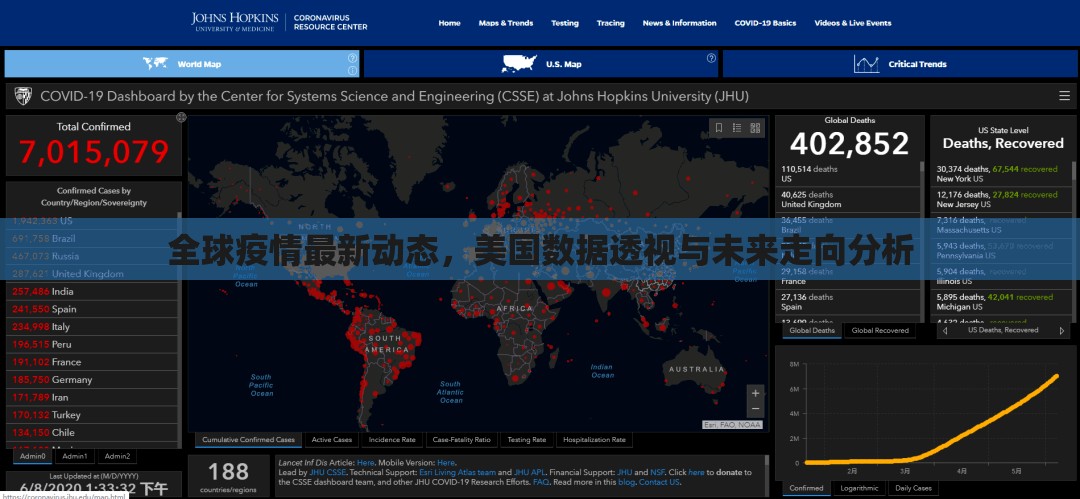Click the left arrow beside US Deaths, Recovered
The image size is (1080, 499).
pos(944,330)
